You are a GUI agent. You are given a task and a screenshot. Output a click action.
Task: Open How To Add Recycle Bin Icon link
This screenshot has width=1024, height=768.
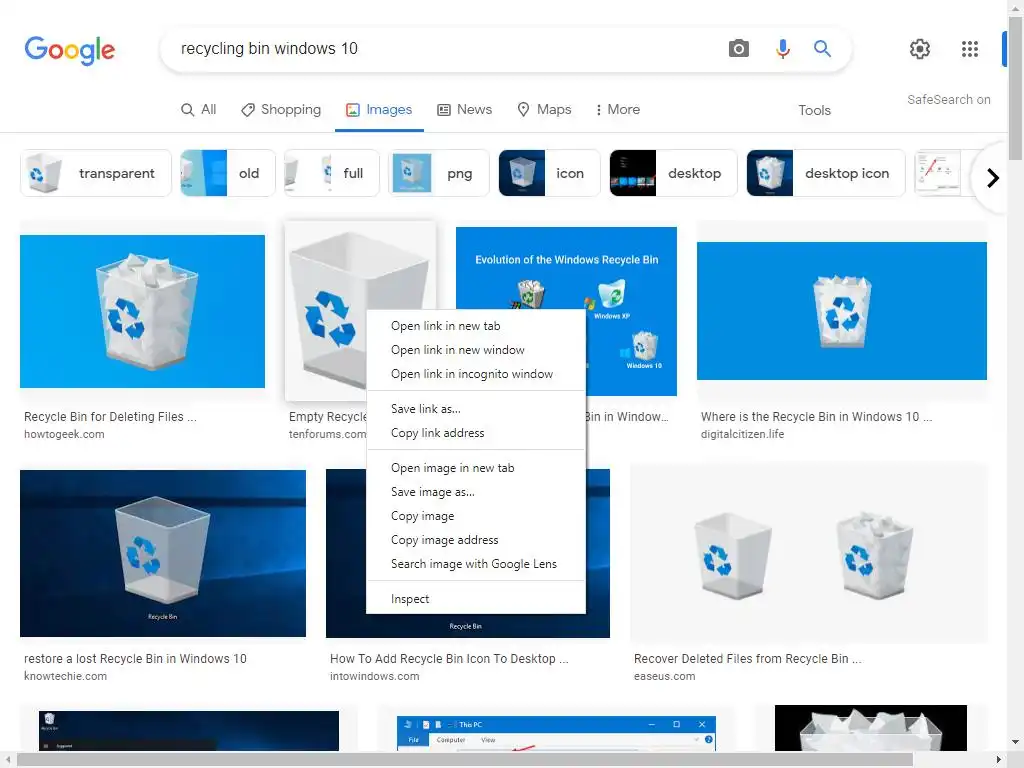pyautogui.click(x=449, y=659)
